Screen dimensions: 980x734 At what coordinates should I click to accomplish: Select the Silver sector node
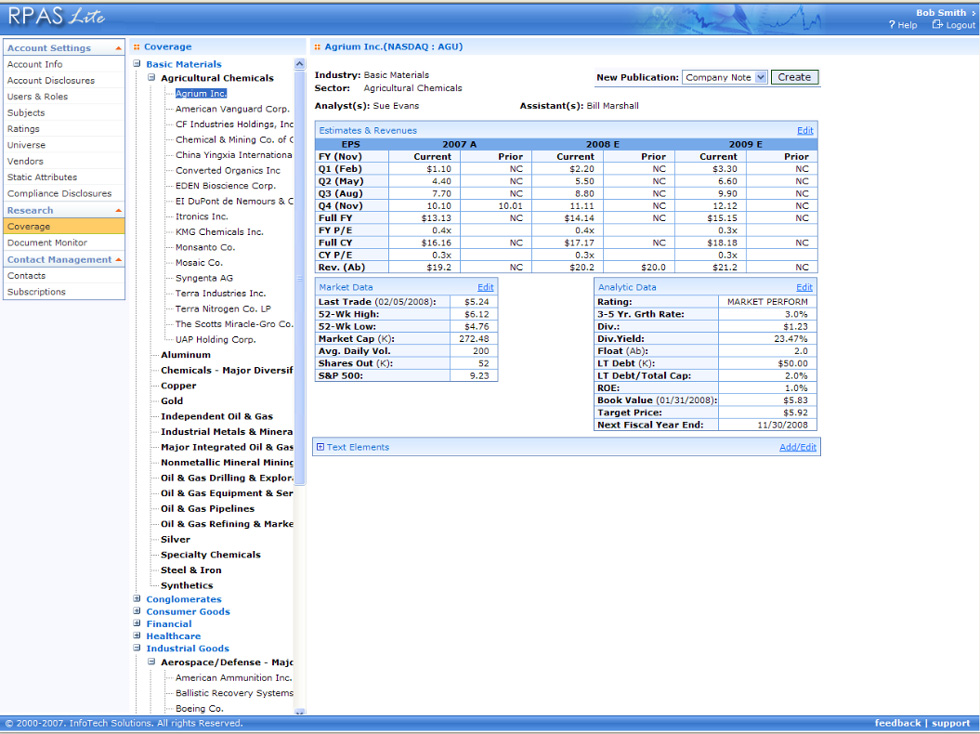pyautogui.click(x=176, y=539)
